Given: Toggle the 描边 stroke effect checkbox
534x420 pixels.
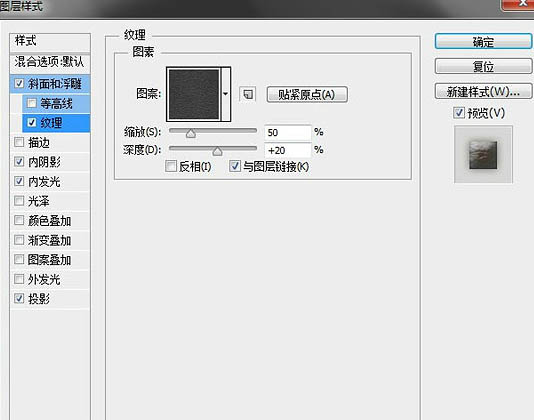Looking at the screenshot, I should [x=19, y=142].
